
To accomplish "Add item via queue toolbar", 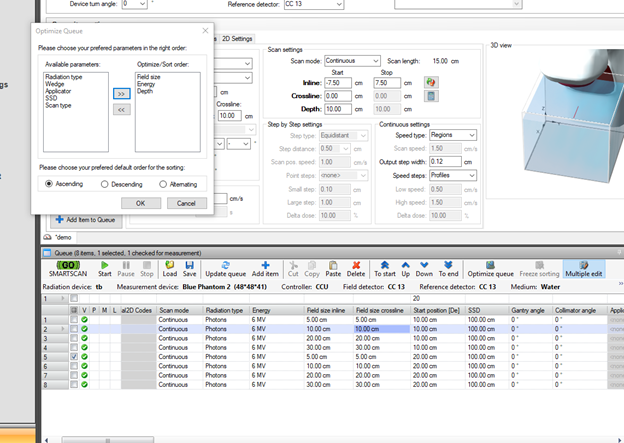I will (265, 269).
